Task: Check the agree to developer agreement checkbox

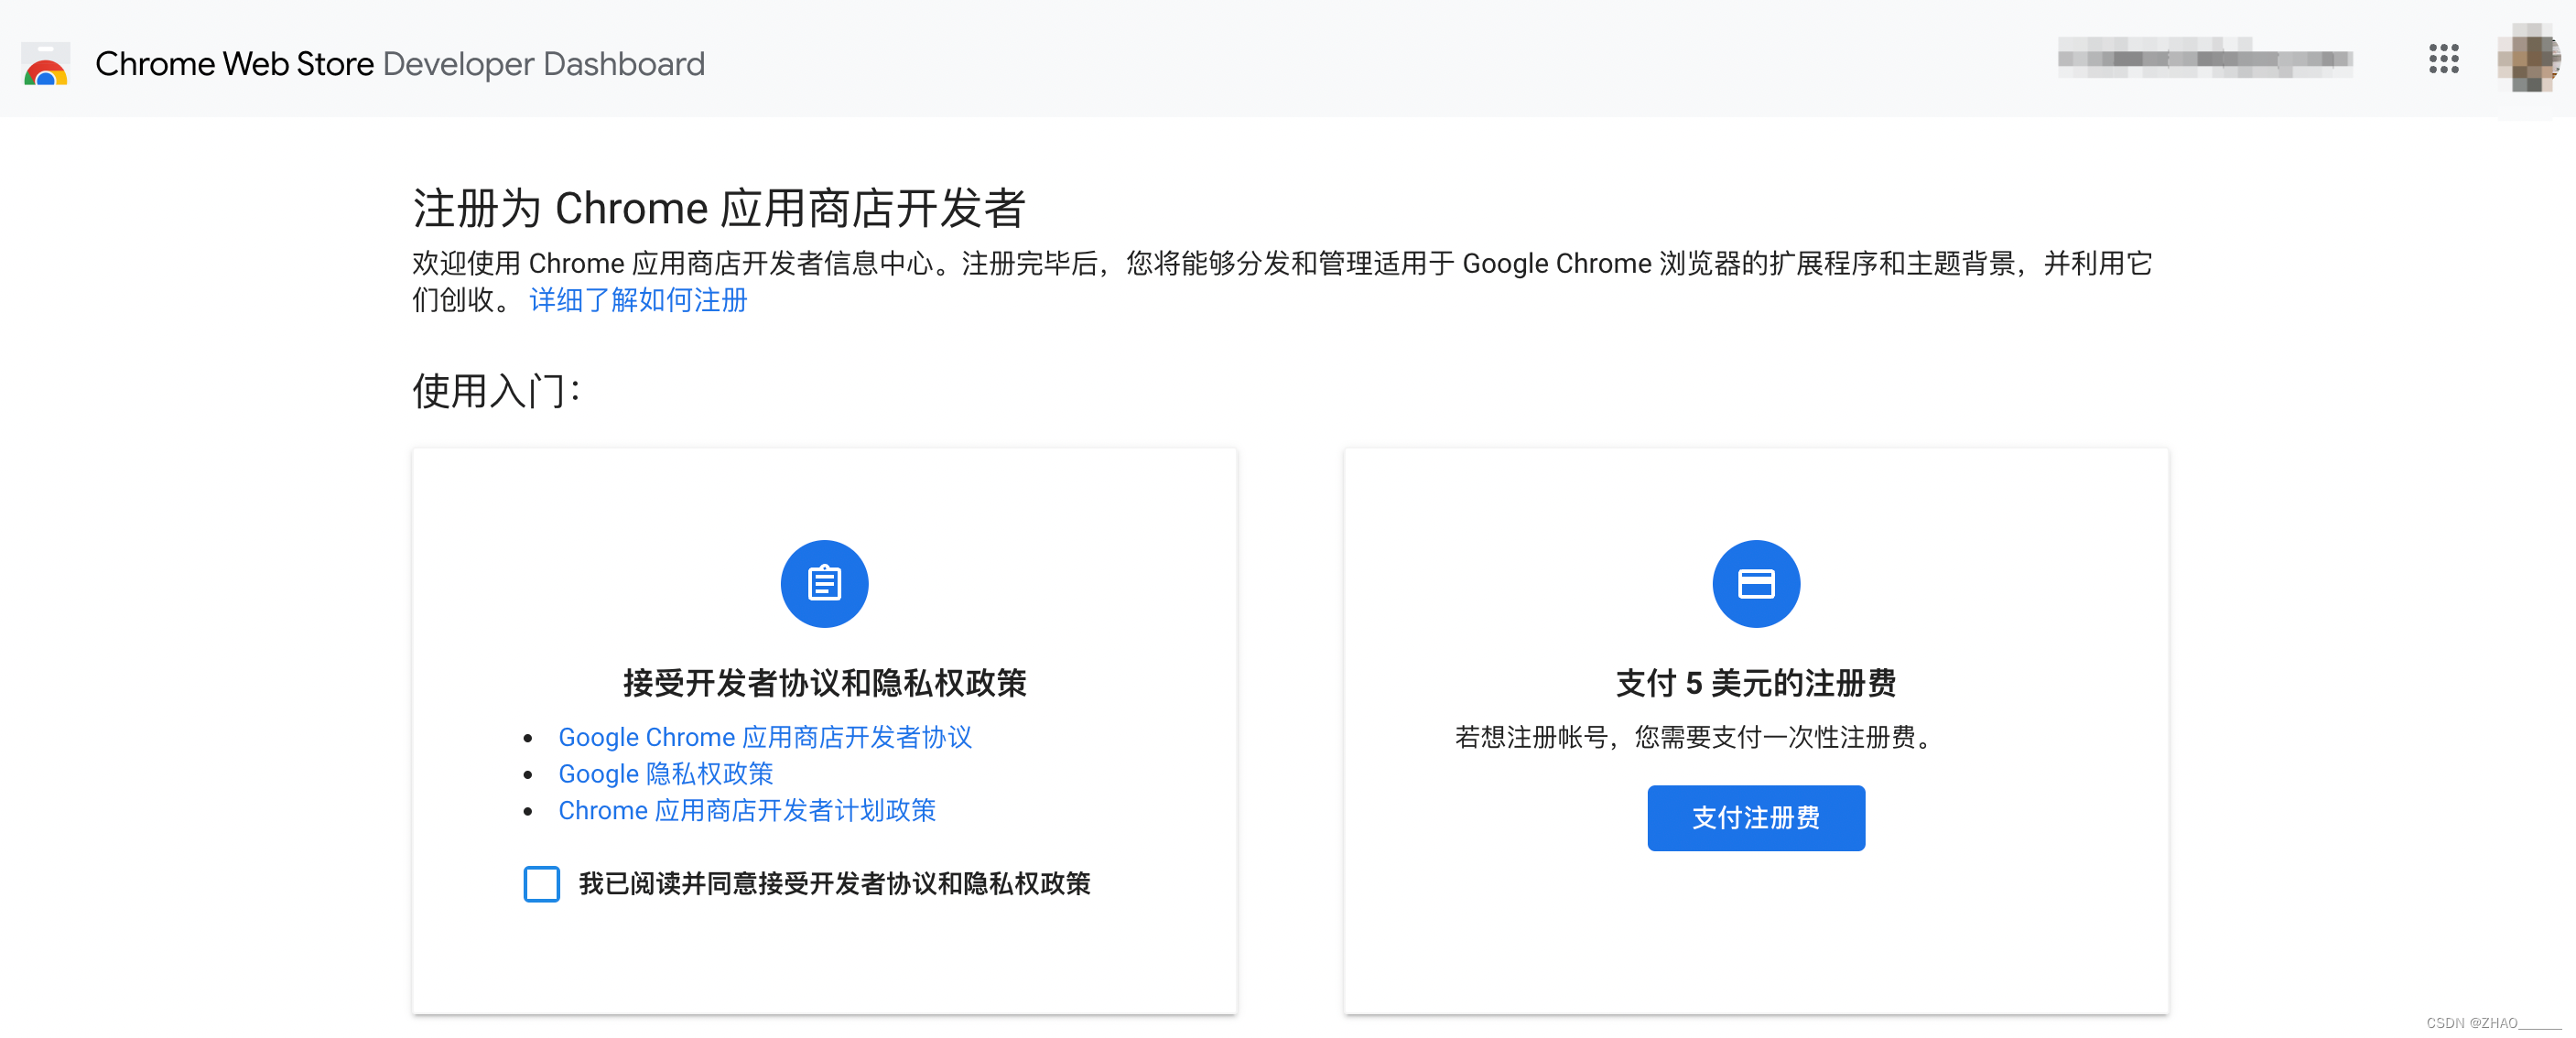Action: (x=541, y=884)
